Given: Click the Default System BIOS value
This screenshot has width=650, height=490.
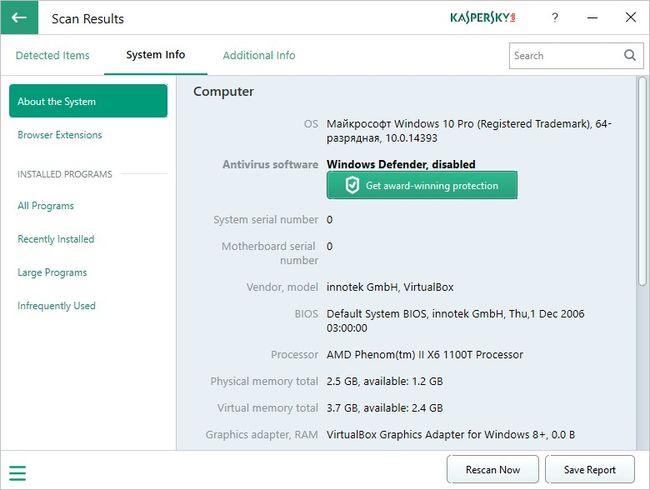Looking at the screenshot, I should (455, 320).
